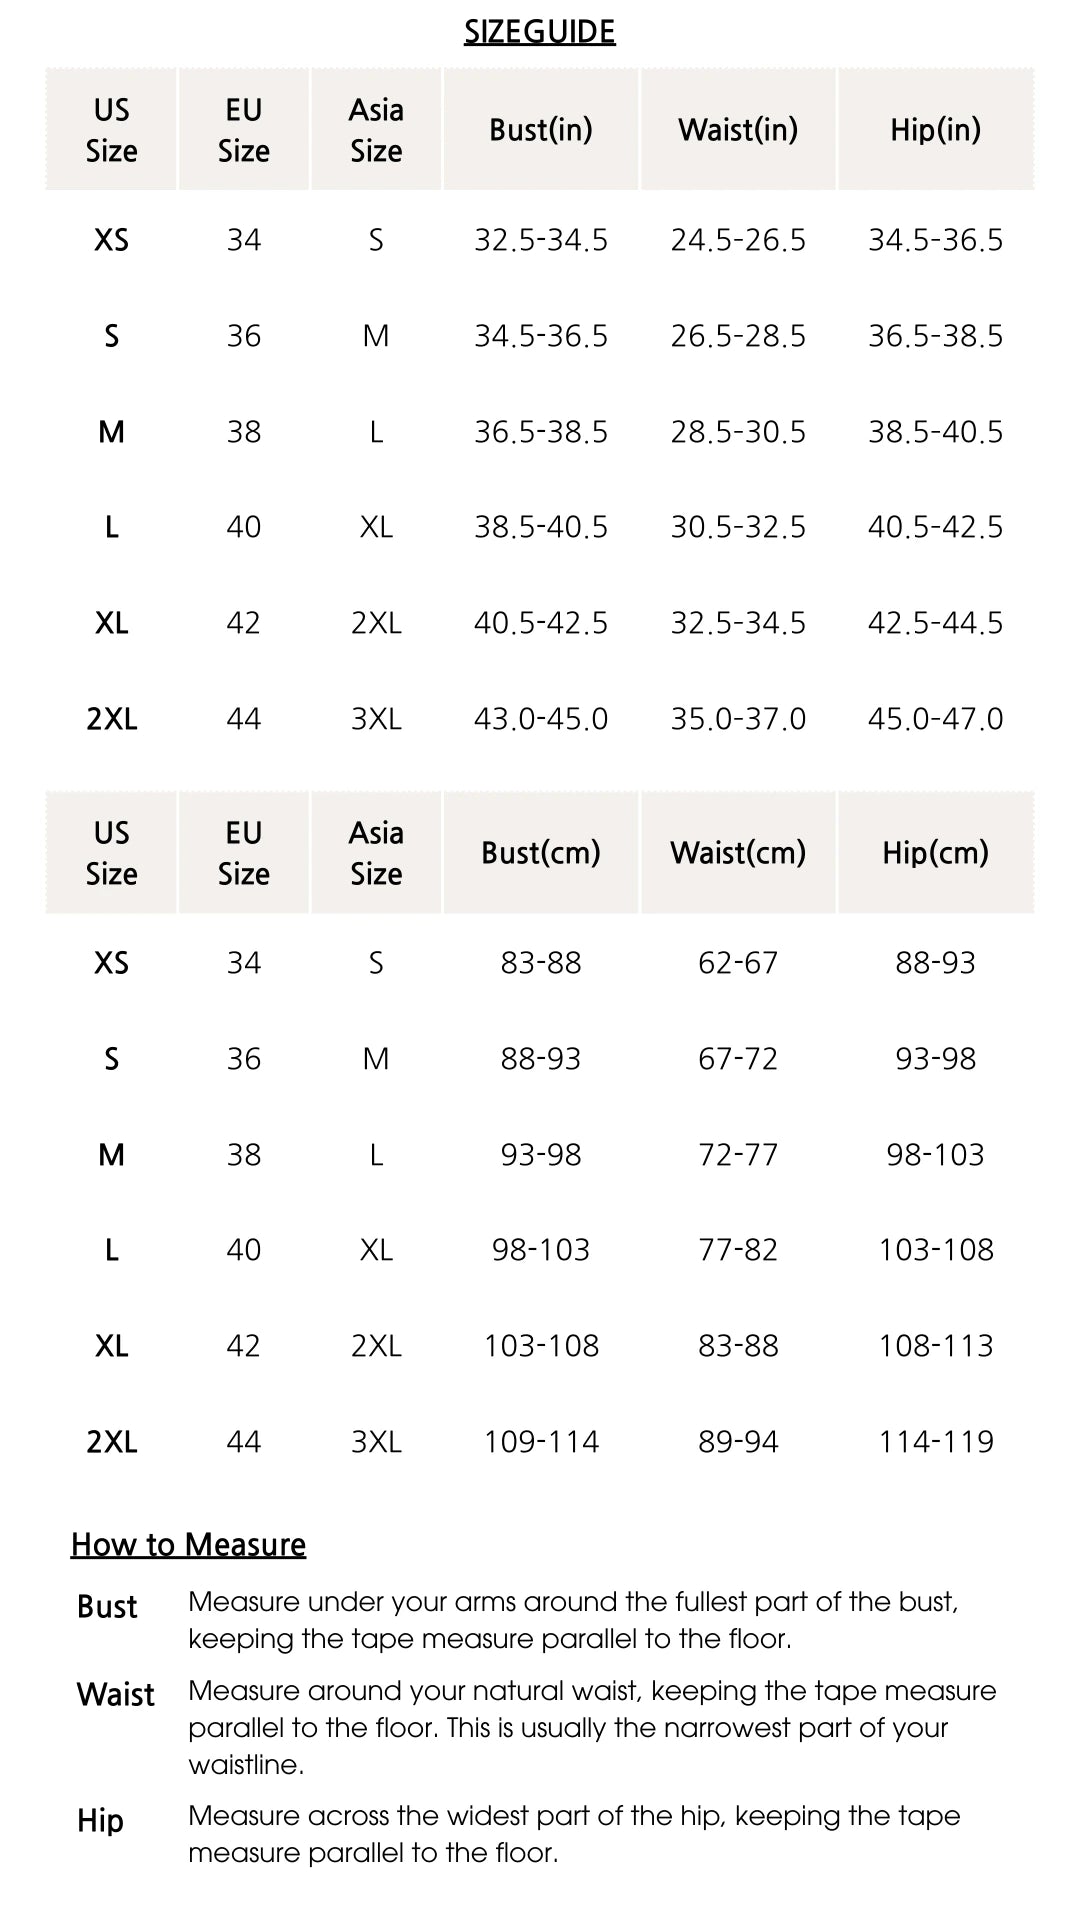Select the Hip(in) column header
Screen dimensions: 1080x1920
[x=936, y=130]
